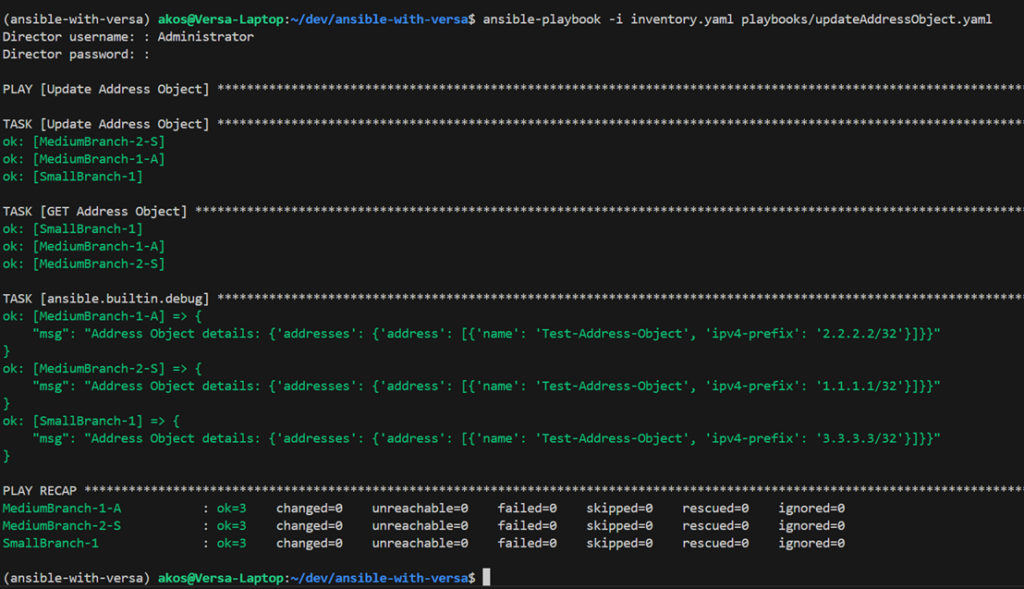Click 'ok: [MediumBranch-1-A]' under GET Address Object task
The image size is (1024, 589).
coord(84,247)
